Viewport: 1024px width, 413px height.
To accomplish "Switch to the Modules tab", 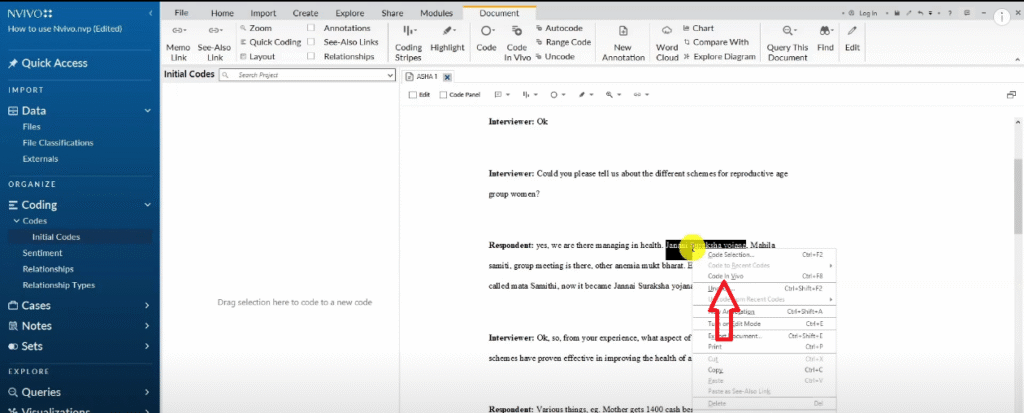I will [x=436, y=13].
